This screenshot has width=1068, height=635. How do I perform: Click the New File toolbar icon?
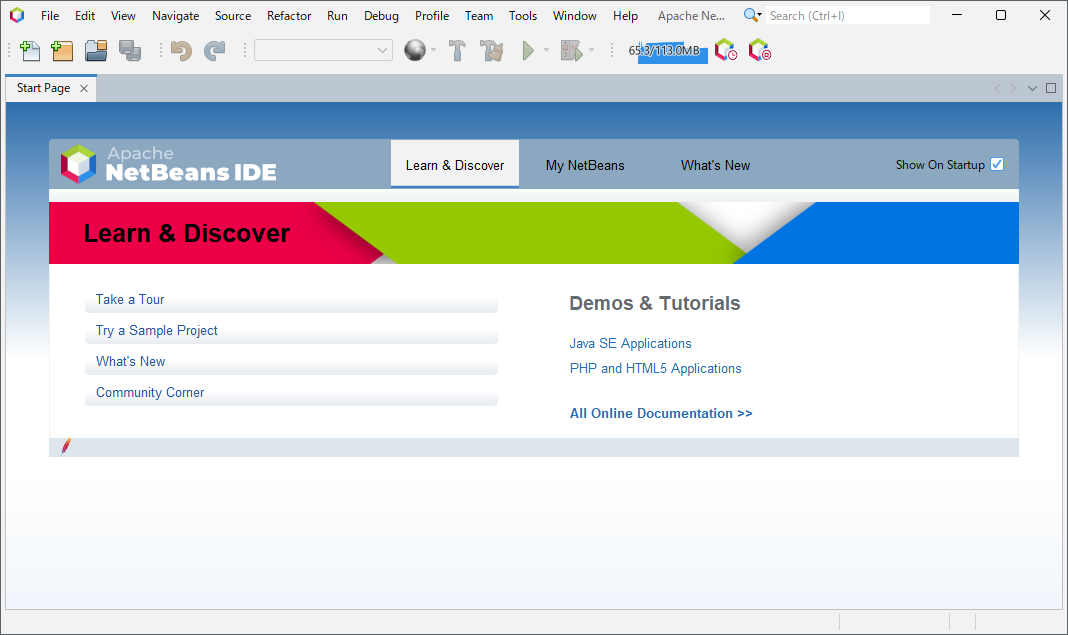click(30, 50)
